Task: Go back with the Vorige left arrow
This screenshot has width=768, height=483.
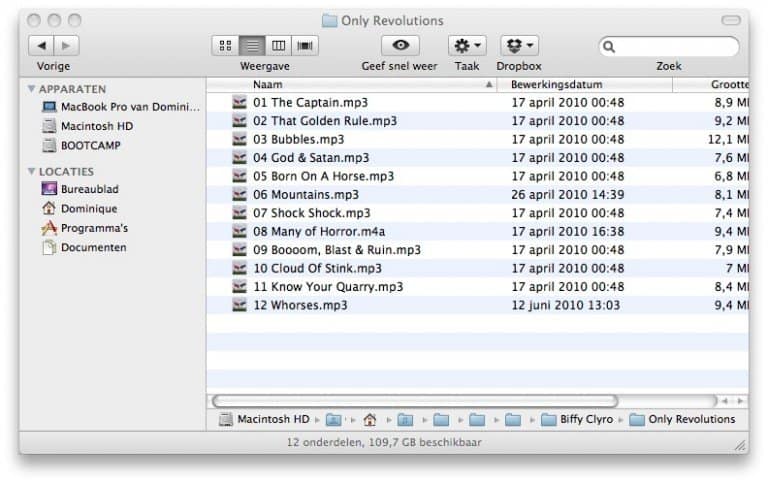Action: [x=42, y=46]
